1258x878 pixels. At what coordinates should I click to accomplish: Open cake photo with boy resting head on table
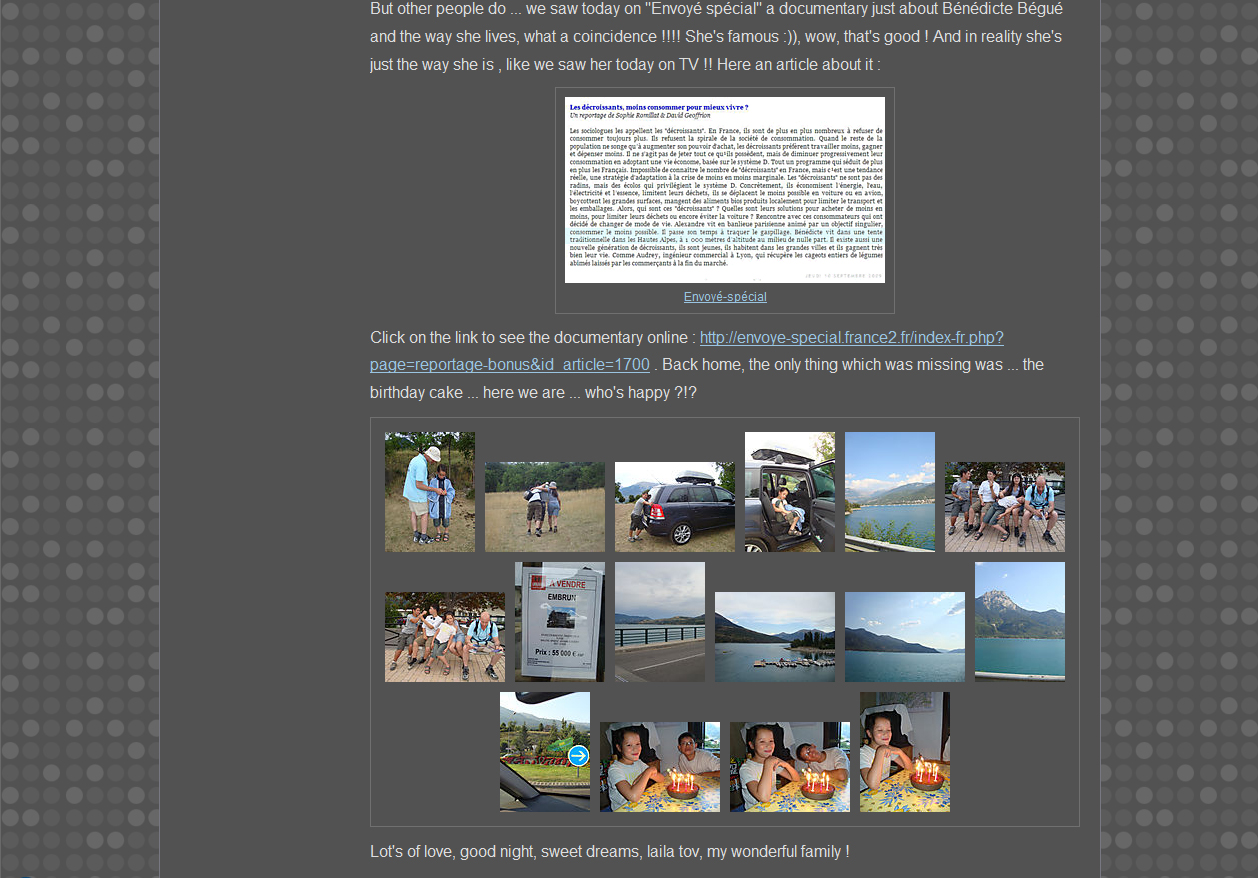click(x=790, y=767)
